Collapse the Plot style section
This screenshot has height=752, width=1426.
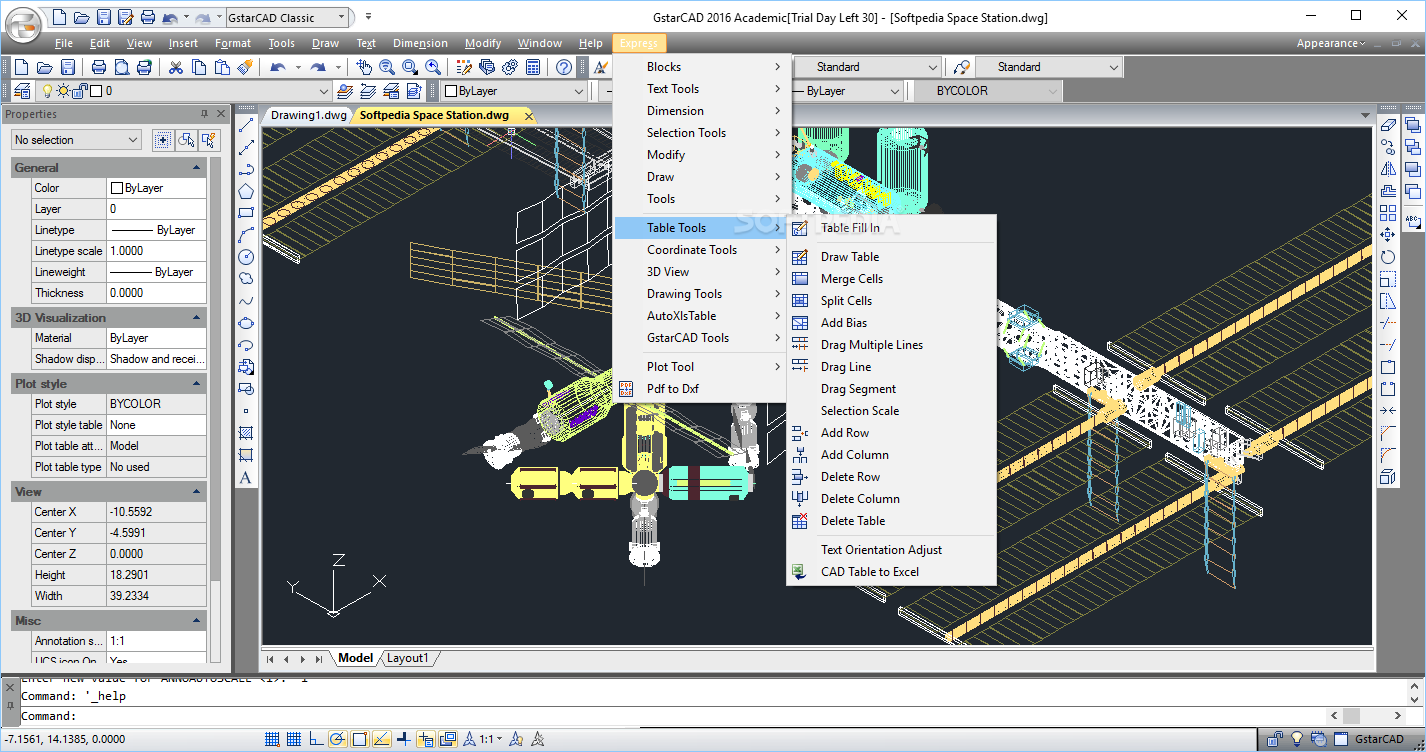(197, 384)
